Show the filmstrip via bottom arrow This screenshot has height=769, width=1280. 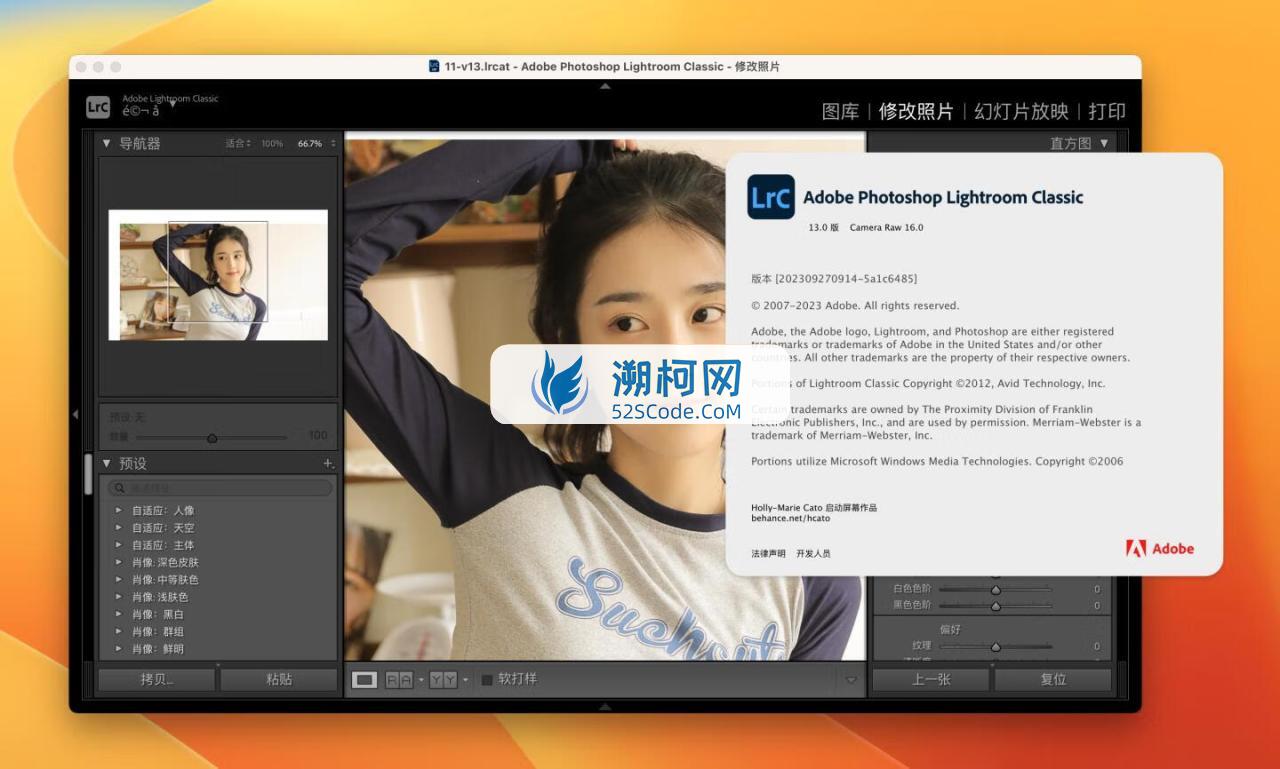pos(605,706)
